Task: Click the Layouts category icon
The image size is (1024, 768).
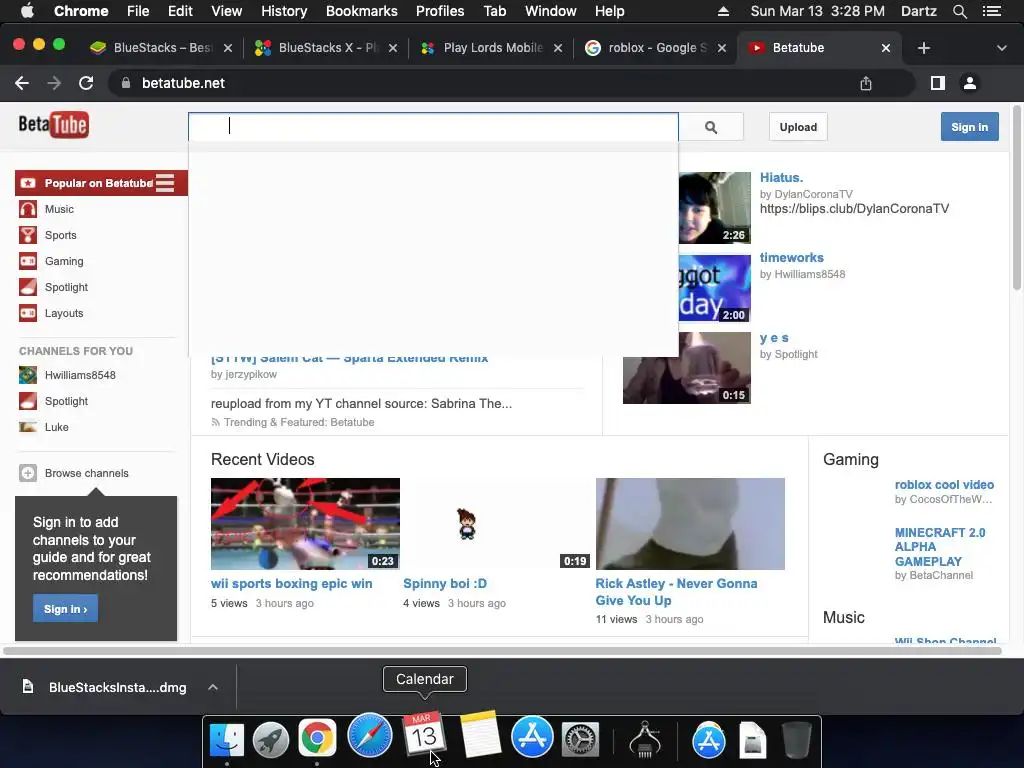Action: point(27,313)
